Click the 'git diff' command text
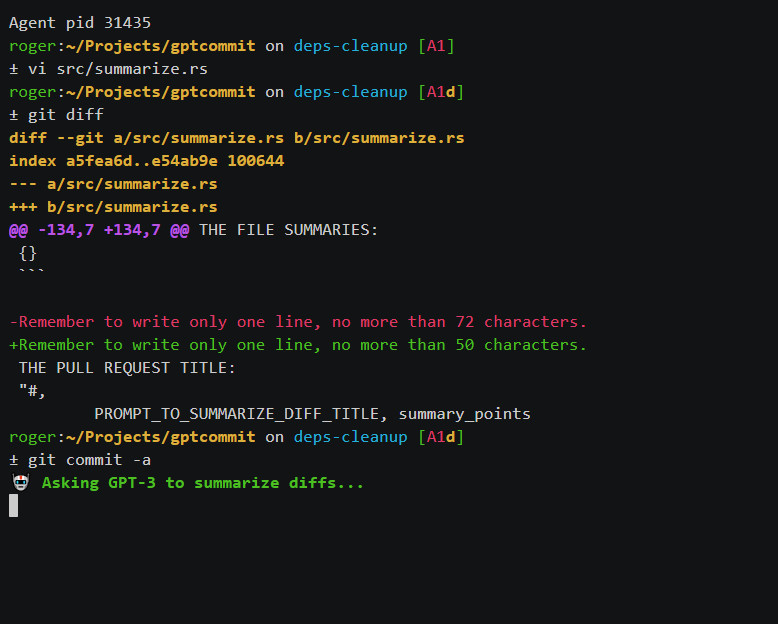This screenshot has height=624, width=778. [65, 115]
